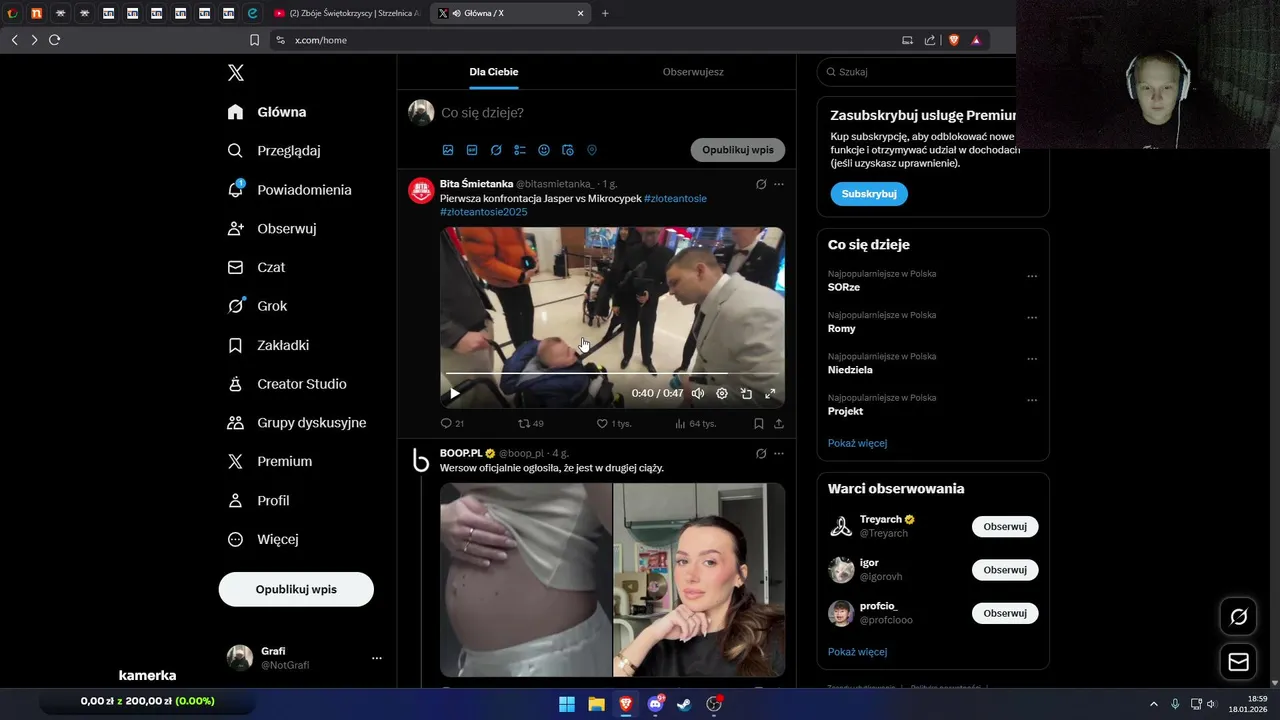
Task: Open Powiadomienia notifications
Action: 290,190
